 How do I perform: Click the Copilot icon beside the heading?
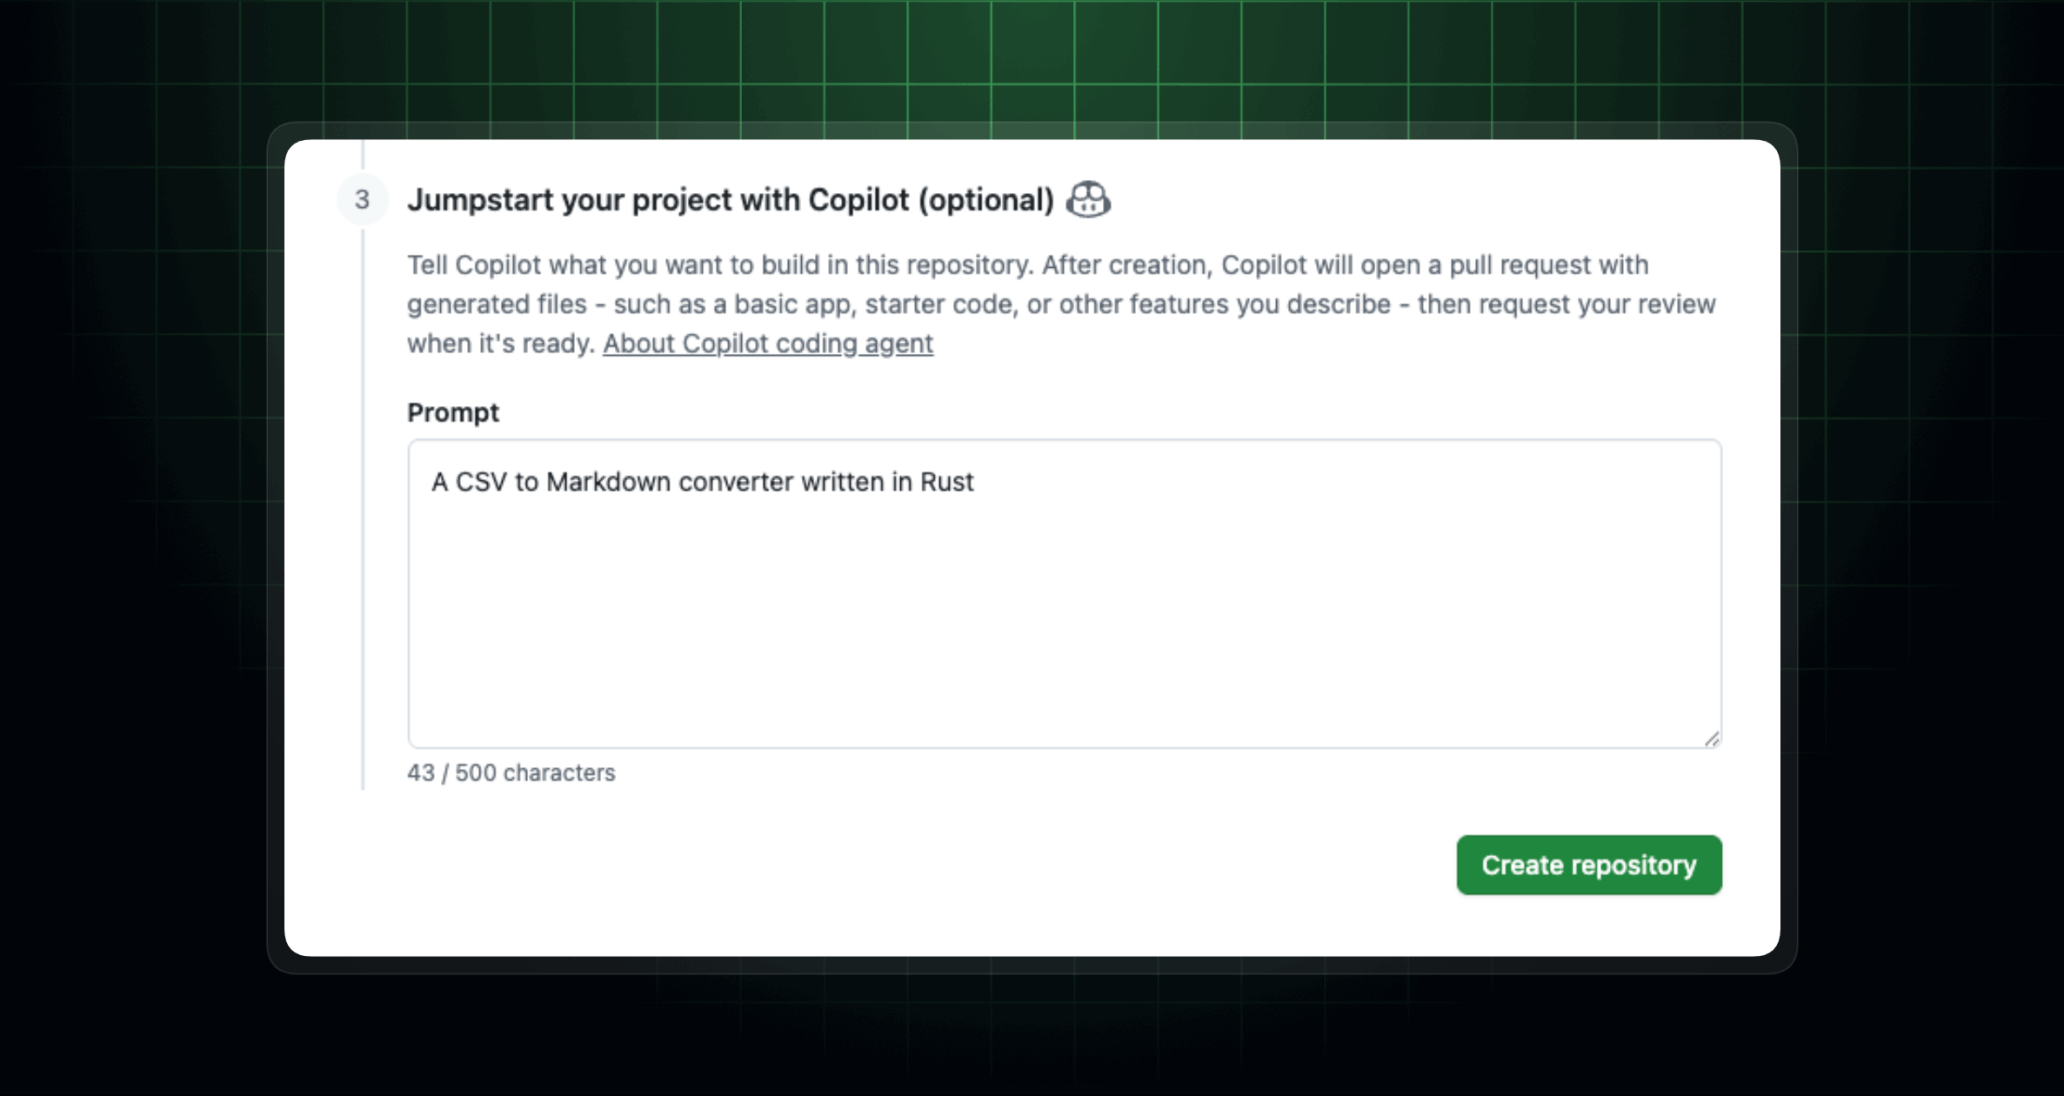[1088, 199]
